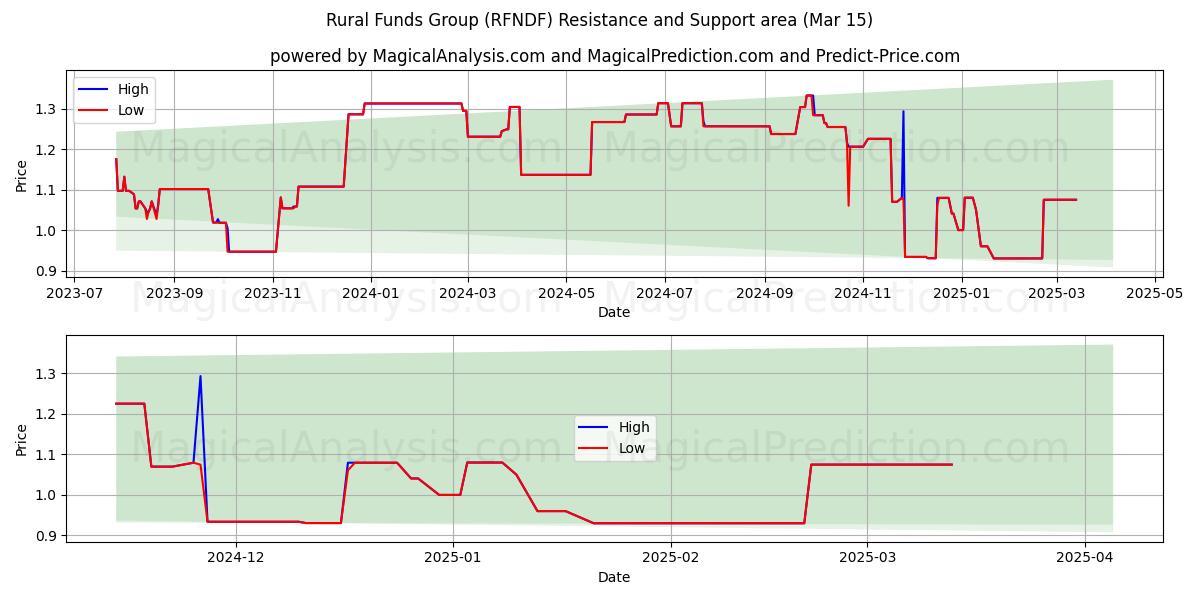Click the '2024-05' date tick label
This screenshot has width=1200, height=600.
tap(566, 294)
